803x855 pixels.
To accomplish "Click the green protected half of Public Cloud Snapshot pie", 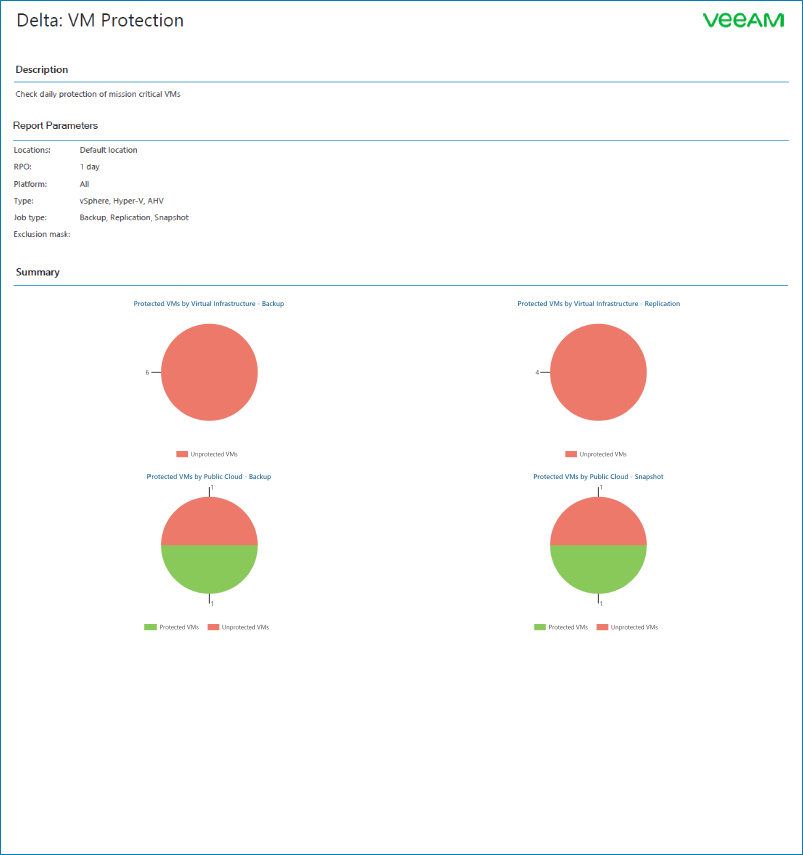I will (599, 567).
